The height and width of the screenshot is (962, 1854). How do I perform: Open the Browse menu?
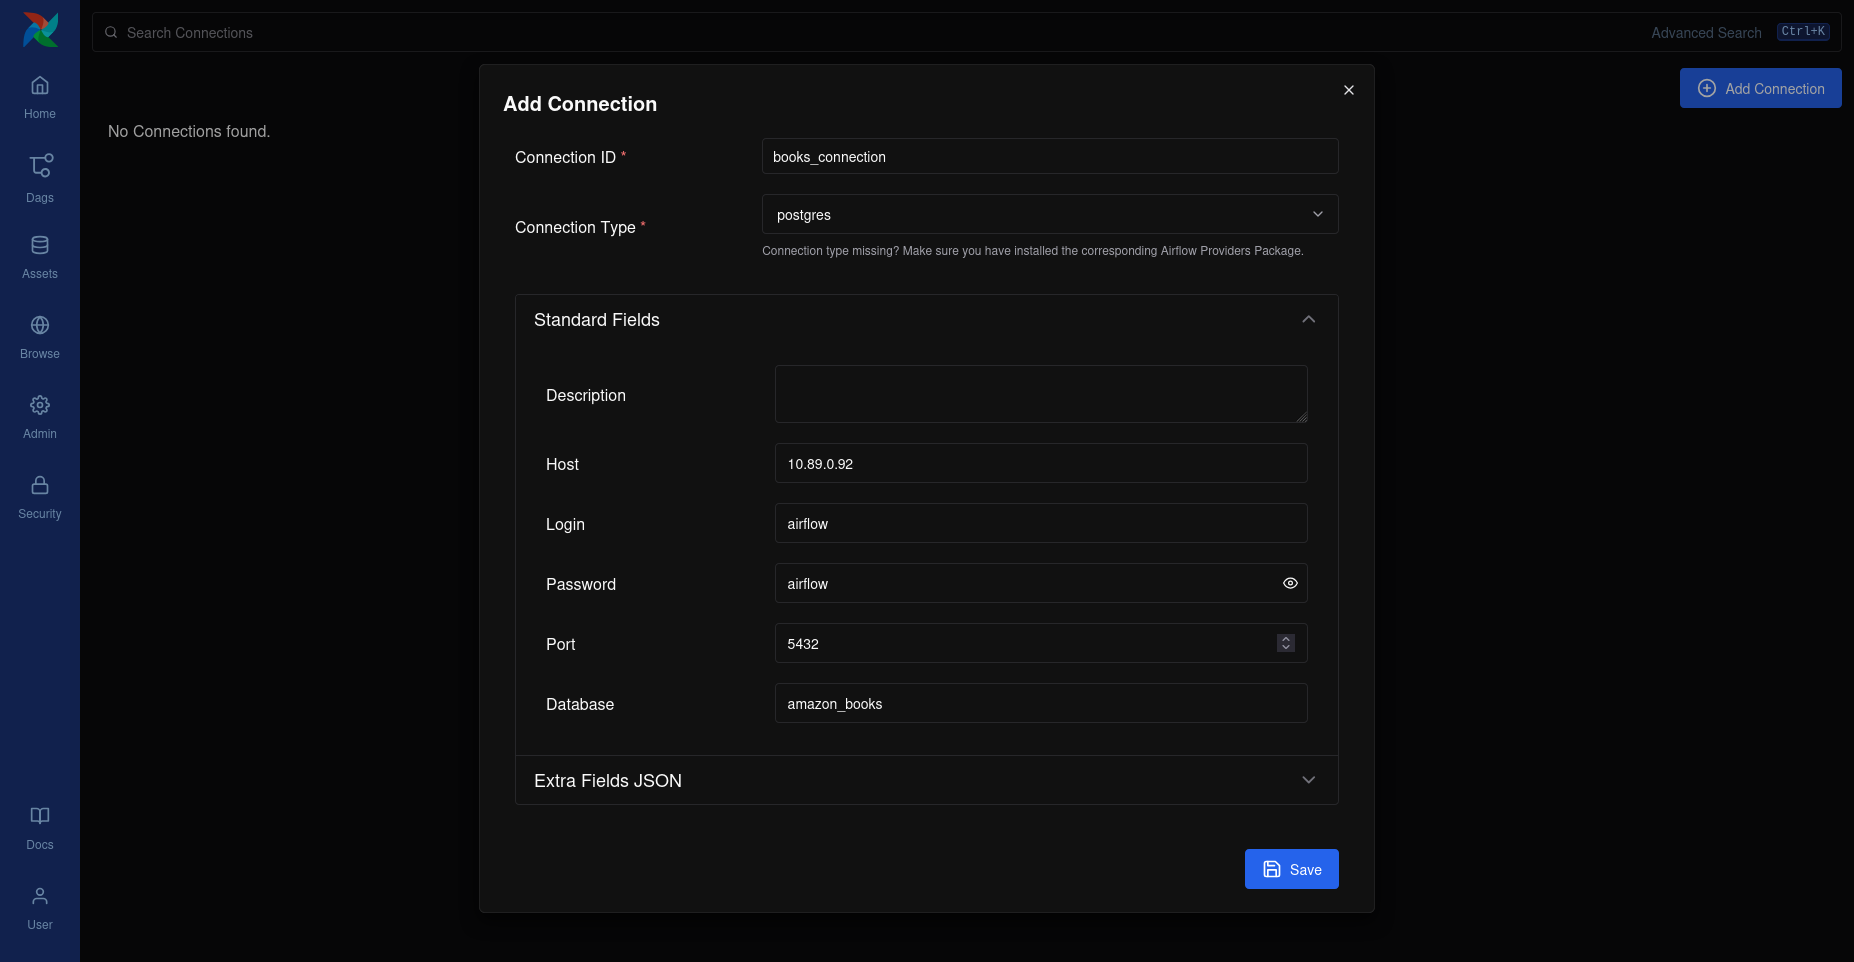click(x=40, y=337)
